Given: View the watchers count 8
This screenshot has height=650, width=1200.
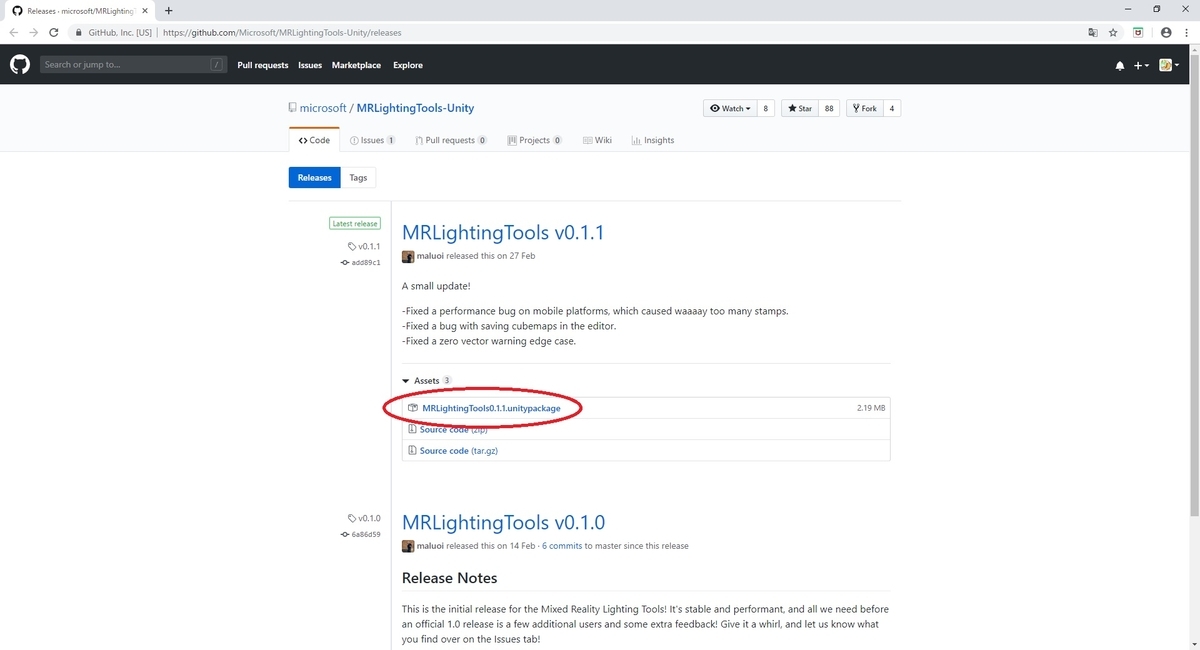Looking at the screenshot, I should tap(766, 108).
